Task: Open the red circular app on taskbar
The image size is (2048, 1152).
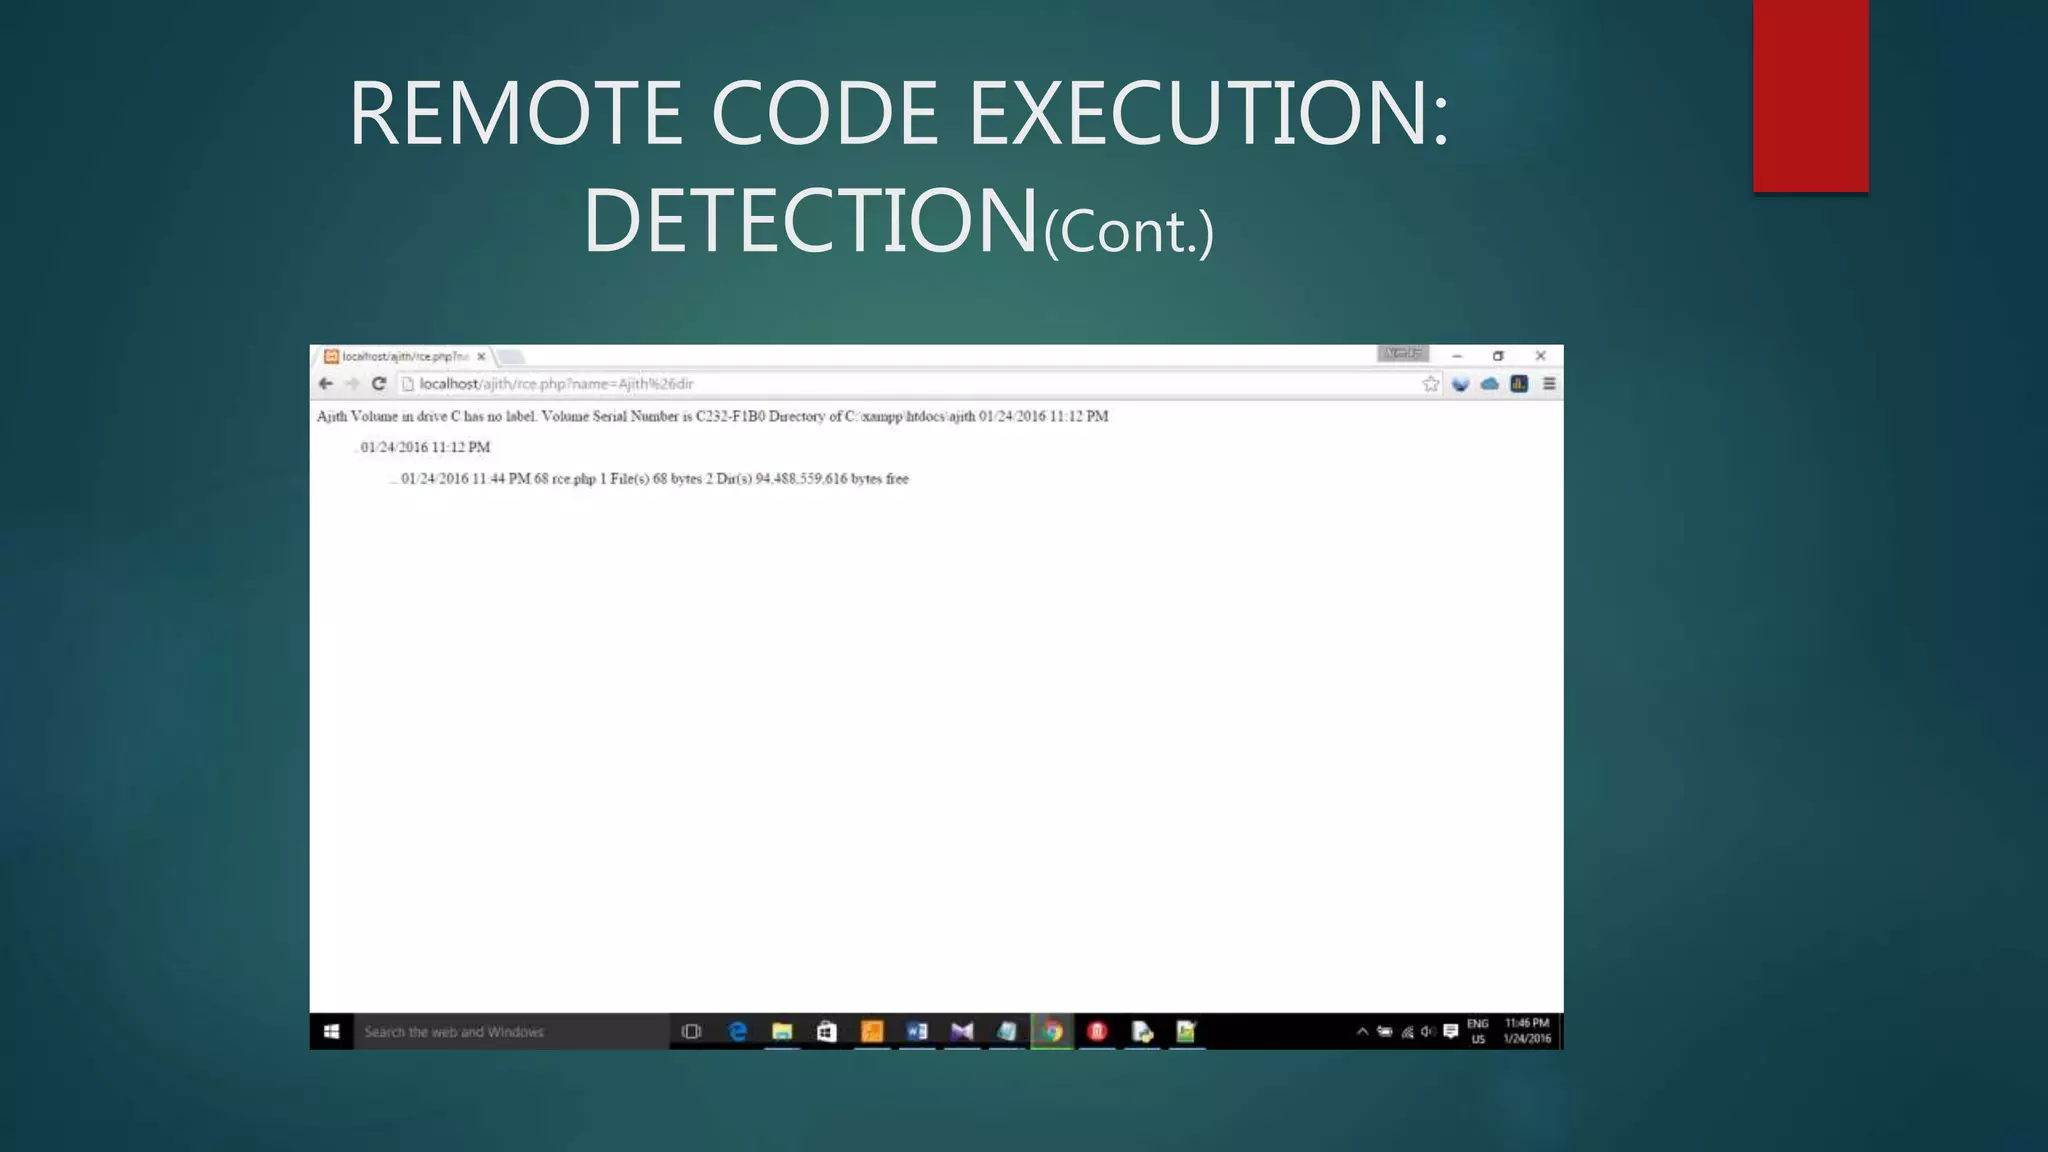Action: (1097, 1031)
